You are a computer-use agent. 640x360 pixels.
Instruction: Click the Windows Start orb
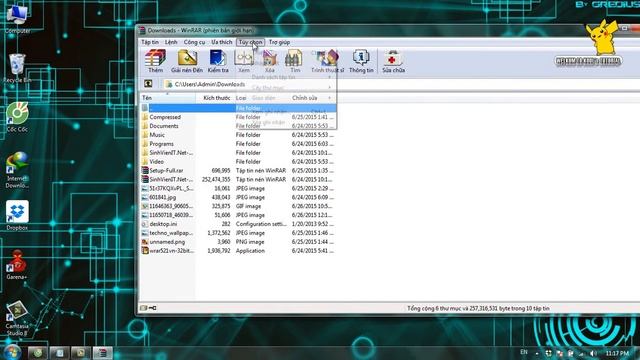(x=12, y=352)
